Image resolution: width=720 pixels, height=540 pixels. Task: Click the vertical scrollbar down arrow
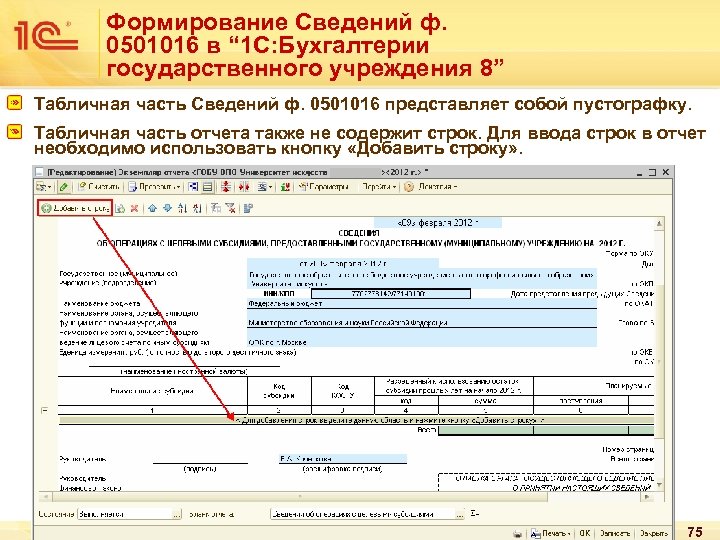click(x=659, y=485)
